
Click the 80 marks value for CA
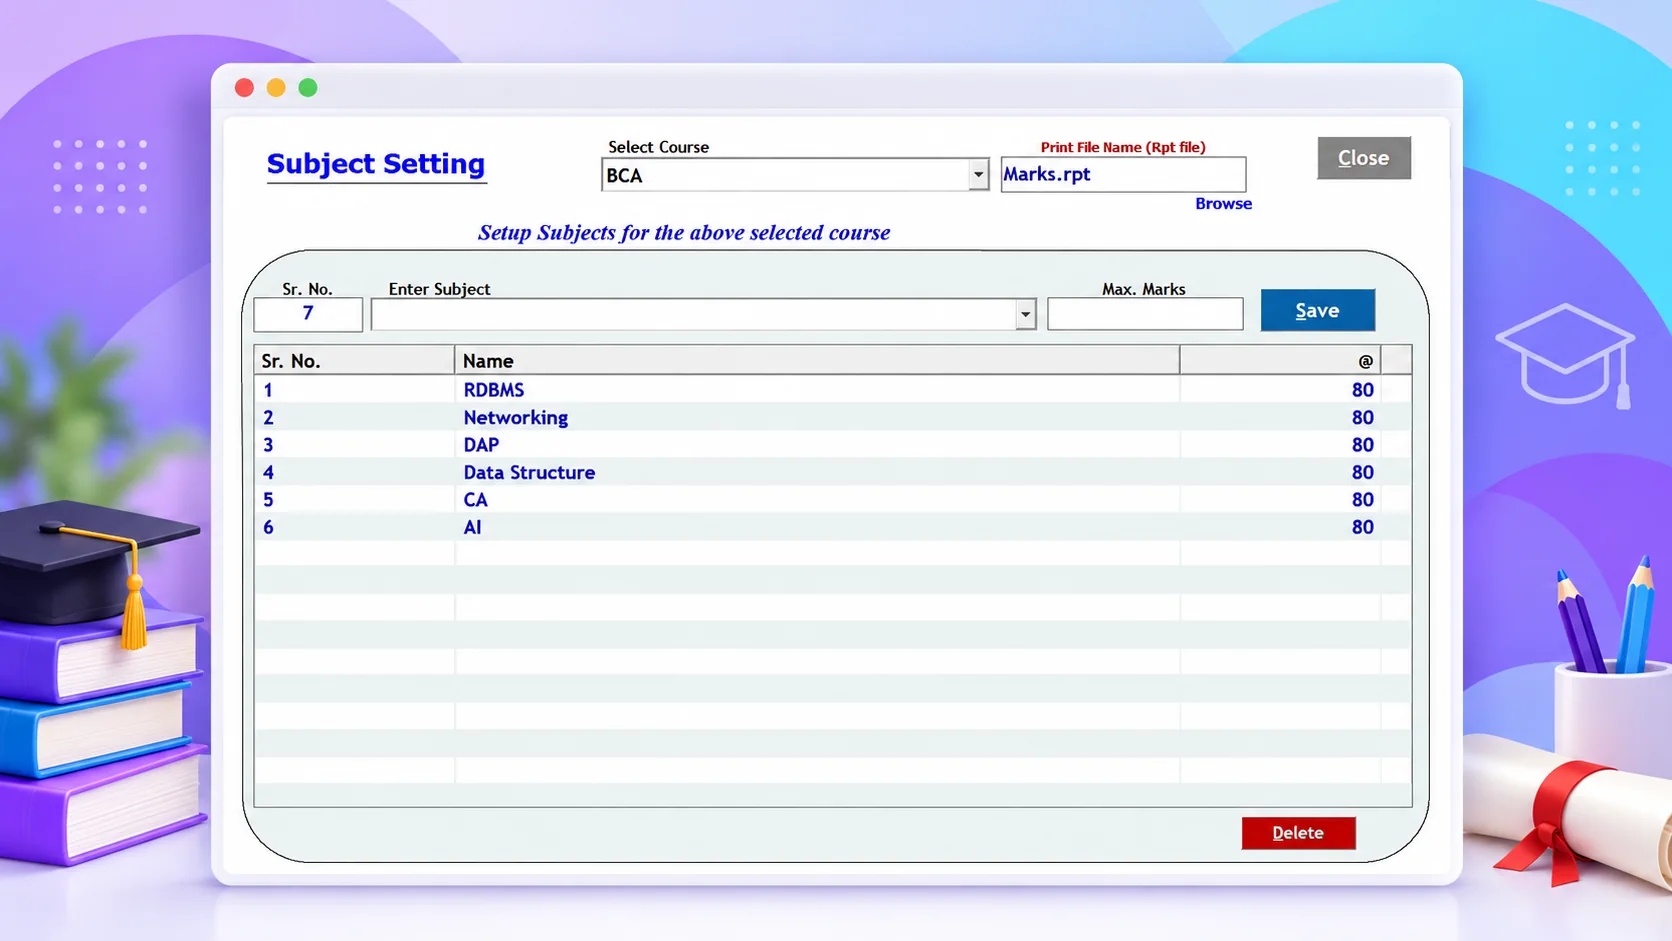tap(1362, 500)
